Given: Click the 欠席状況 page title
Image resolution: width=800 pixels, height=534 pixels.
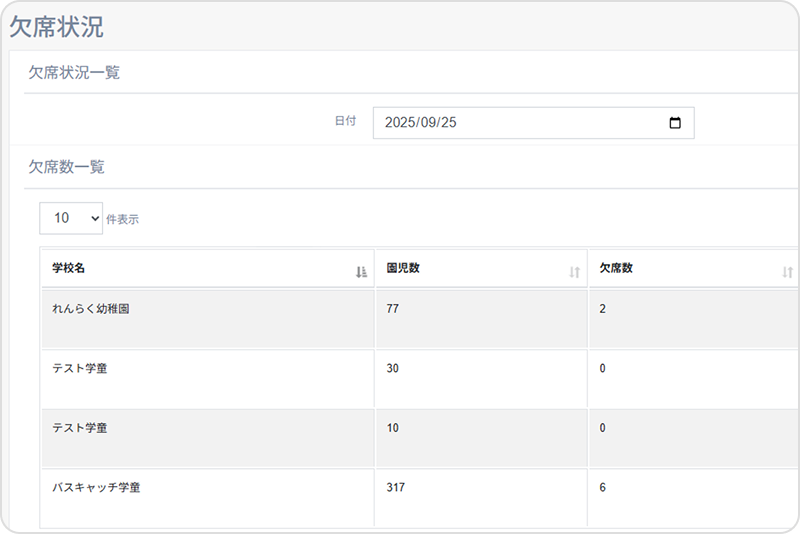Looking at the screenshot, I should tap(56, 27).
